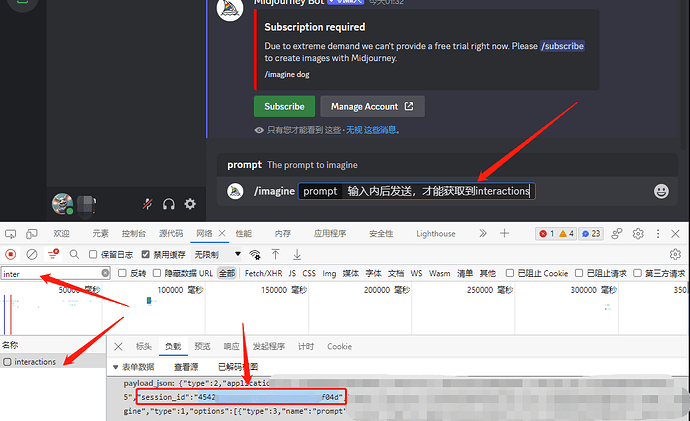The width and height of the screenshot is (690, 421).
Task: Switch to the 预览 details tab
Action: coord(202,346)
